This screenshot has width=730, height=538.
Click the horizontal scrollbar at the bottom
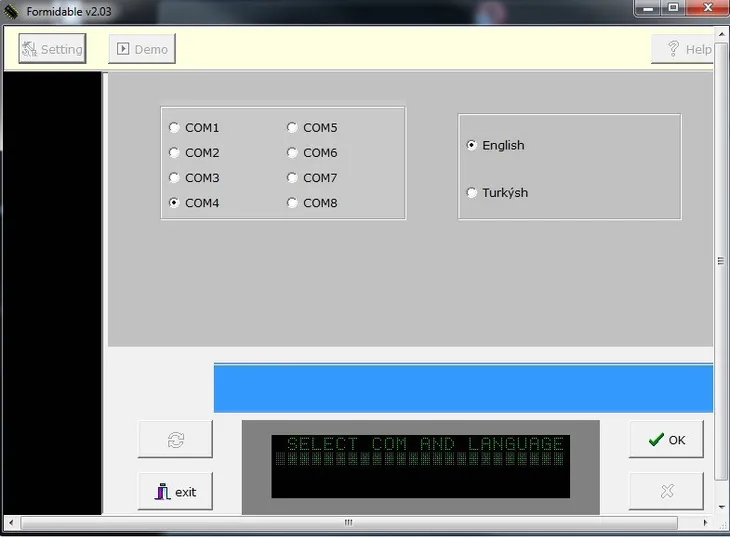tap(348, 523)
